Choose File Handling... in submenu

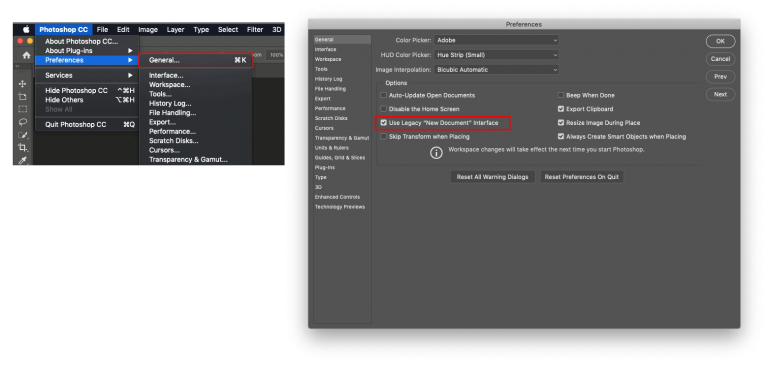coord(172,113)
